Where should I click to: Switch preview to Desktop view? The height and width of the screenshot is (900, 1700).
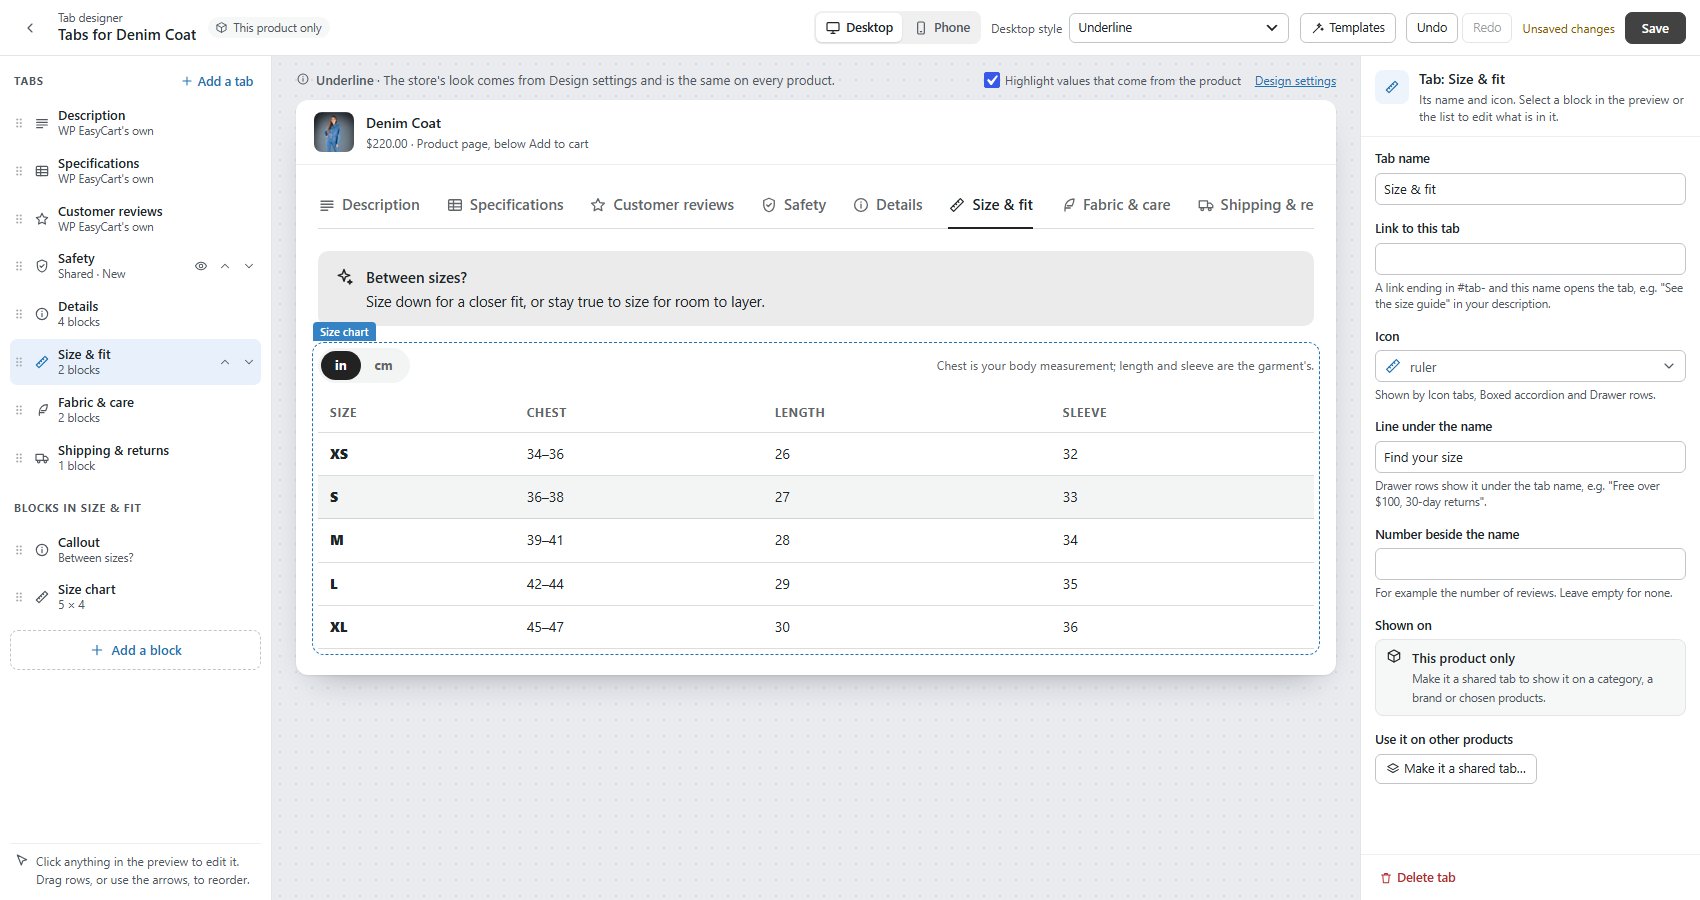click(x=860, y=28)
